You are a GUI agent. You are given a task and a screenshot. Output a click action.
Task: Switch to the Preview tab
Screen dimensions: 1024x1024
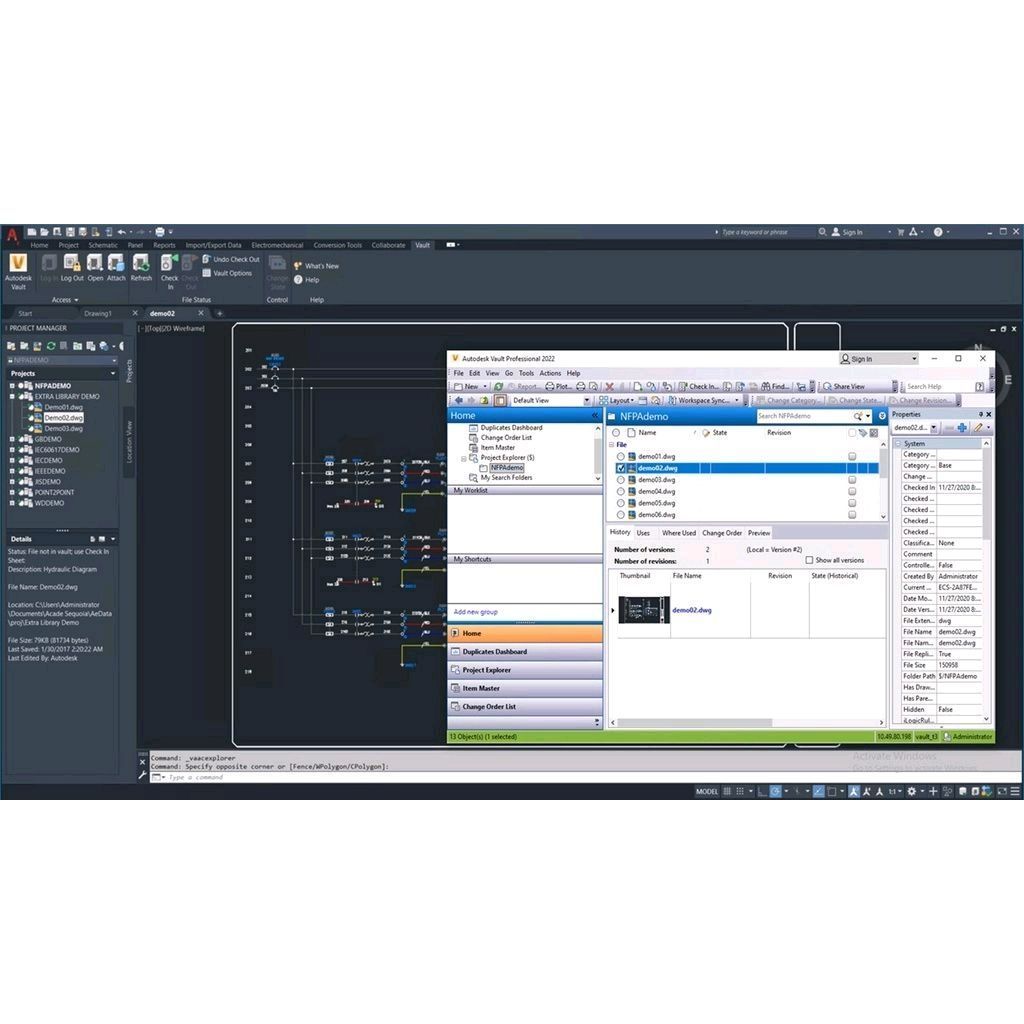coord(759,534)
